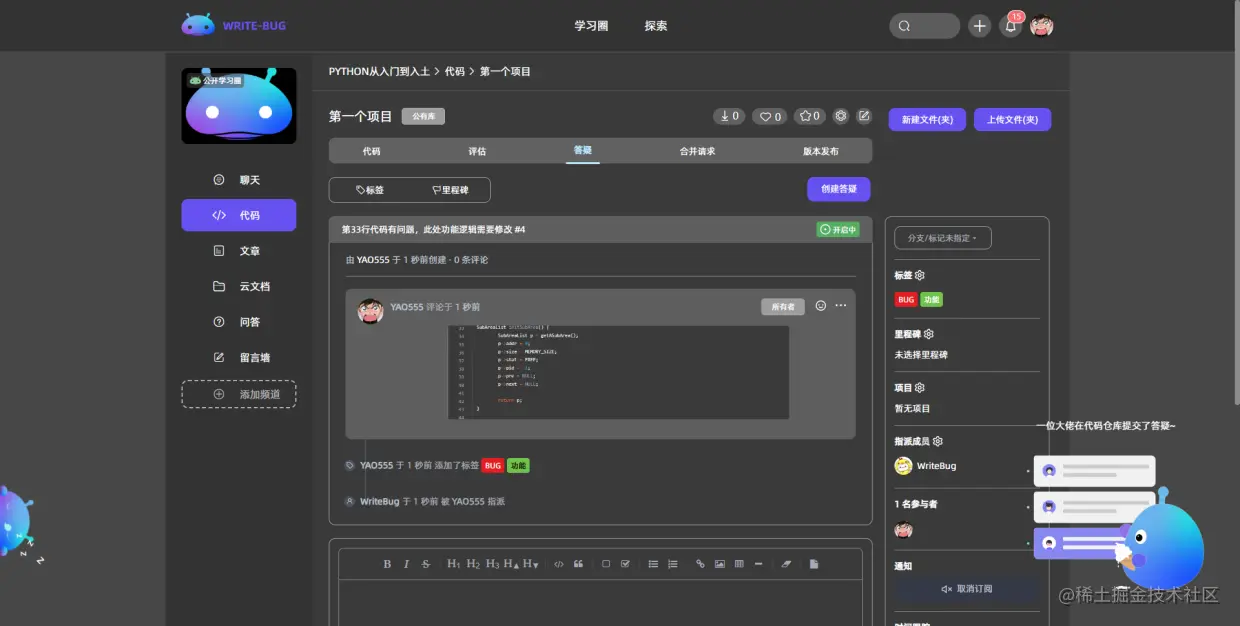This screenshot has height=626, width=1240.
Task: Toggle italic formatting in the editor toolbar
Action: (x=405, y=563)
